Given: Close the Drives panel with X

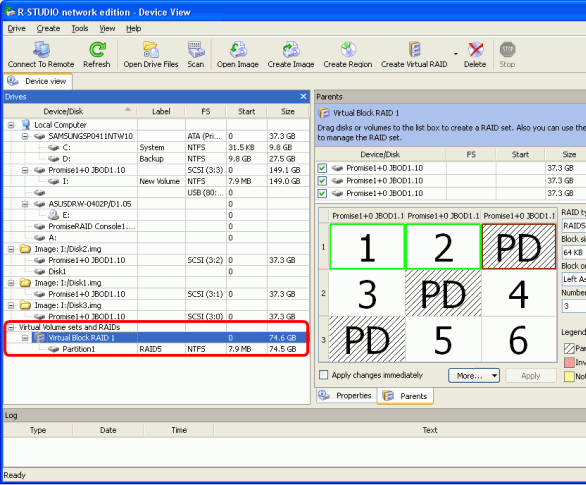Looking at the screenshot, I should pyautogui.click(x=303, y=97).
